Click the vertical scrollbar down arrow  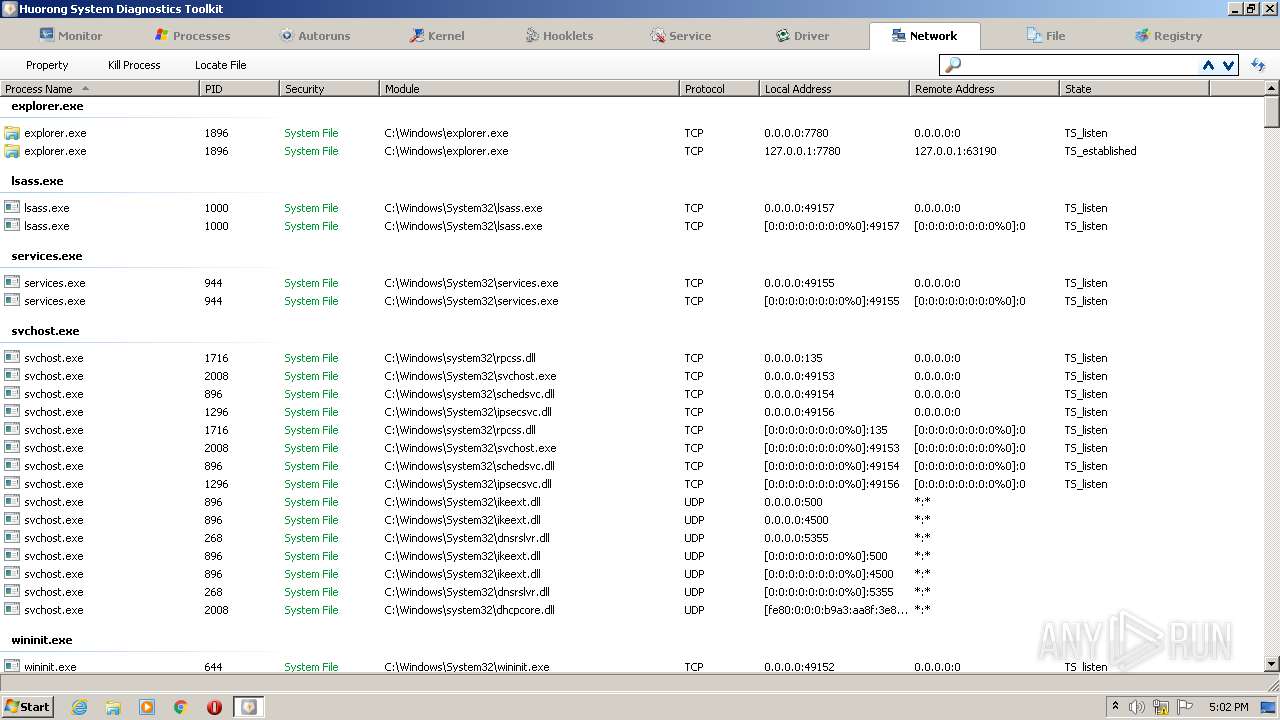[1271, 664]
